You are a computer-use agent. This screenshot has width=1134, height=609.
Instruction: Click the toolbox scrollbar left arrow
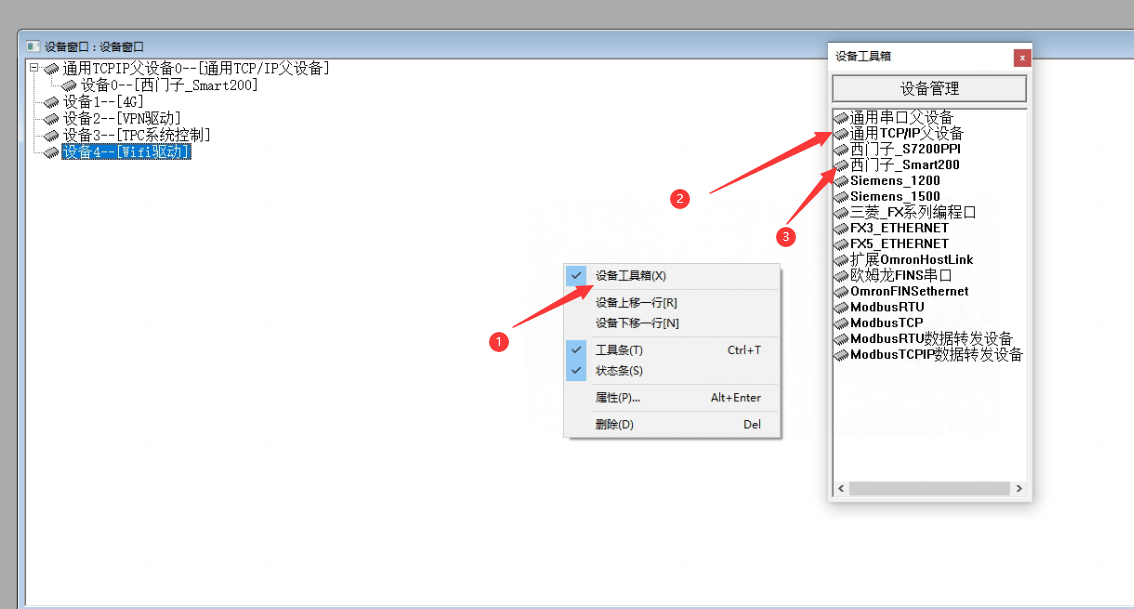[x=841, y=489]
